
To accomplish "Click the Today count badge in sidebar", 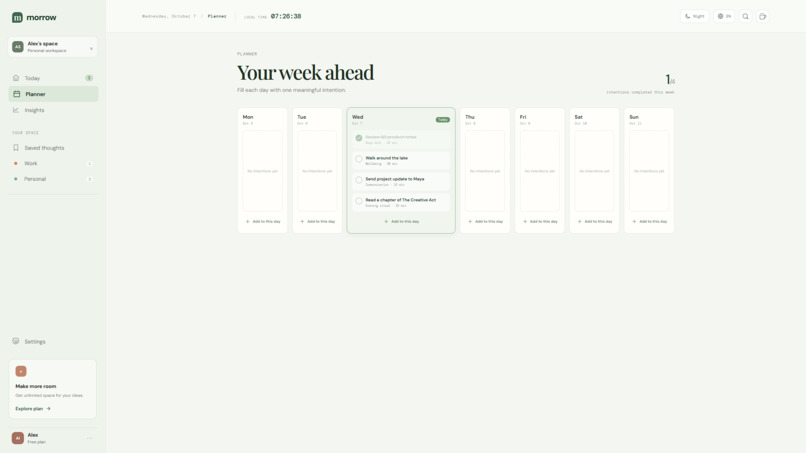I will point(89,78).
